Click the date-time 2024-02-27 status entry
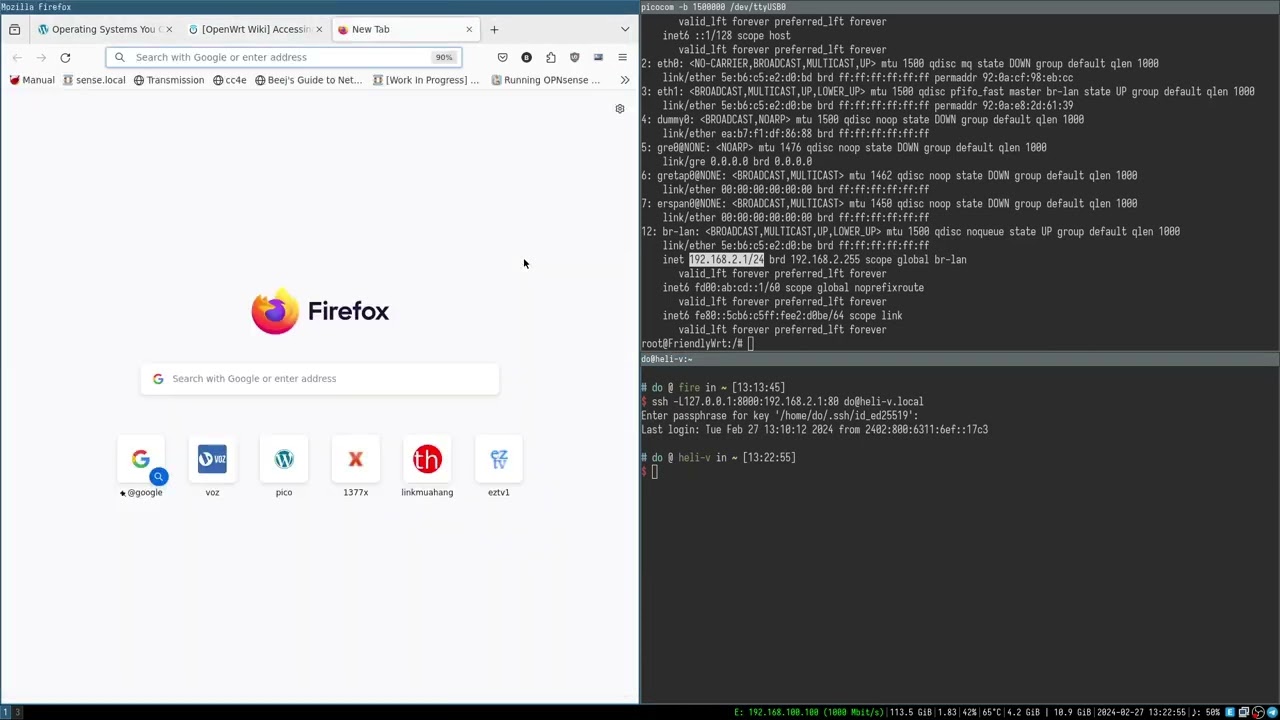Screen dimensions: 1280x720 [1142, 712]
